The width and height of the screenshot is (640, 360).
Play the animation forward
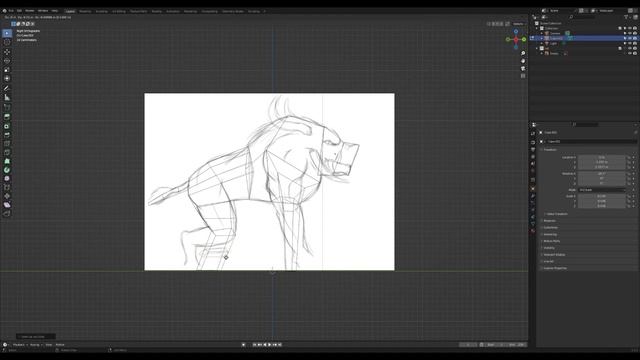[270, 345]
